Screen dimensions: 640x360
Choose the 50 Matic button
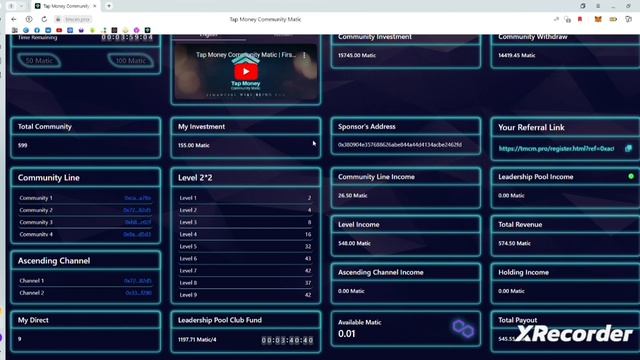39,60
